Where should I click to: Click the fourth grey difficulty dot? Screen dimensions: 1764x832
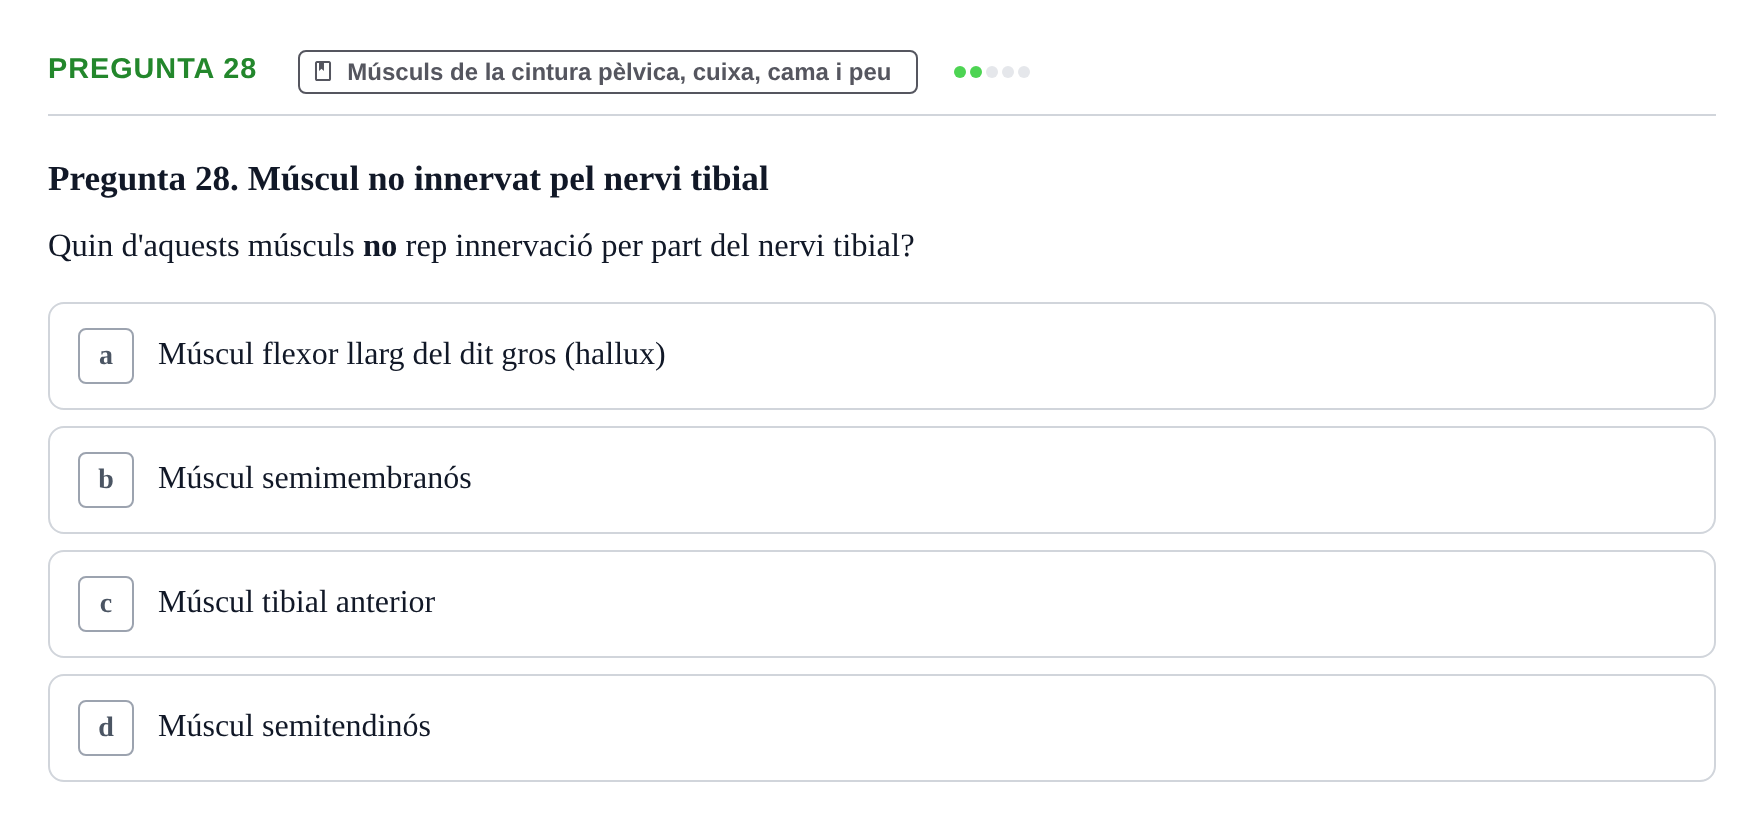click(x=1008, y=72)
